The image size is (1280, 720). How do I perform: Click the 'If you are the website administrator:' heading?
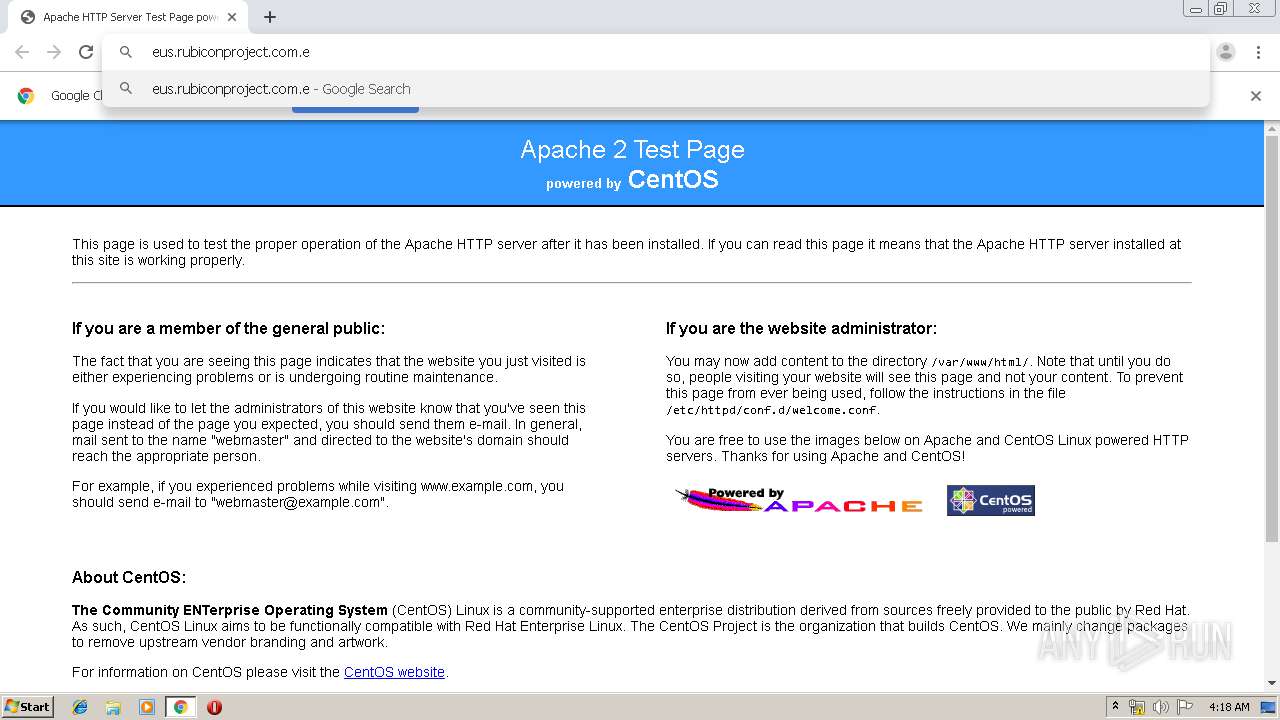pyautogui.click(x=801, y=328)
